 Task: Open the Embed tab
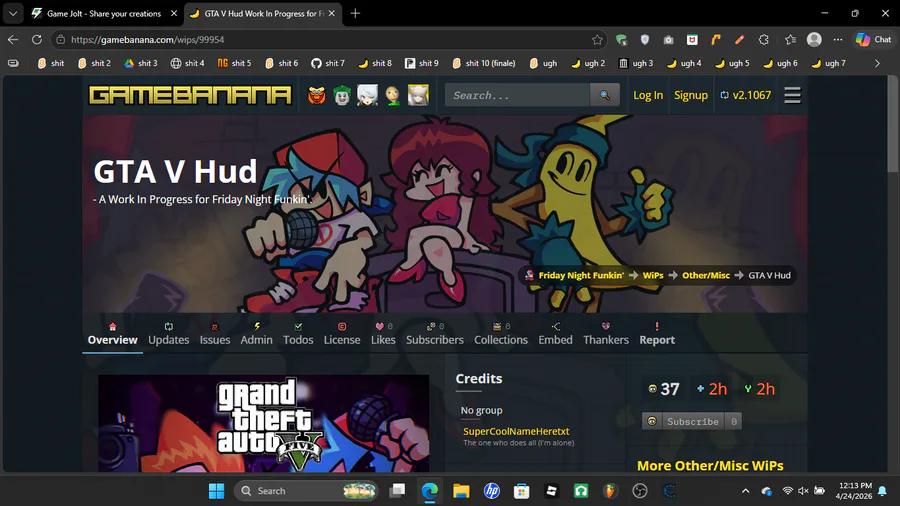tap(555, 334)
